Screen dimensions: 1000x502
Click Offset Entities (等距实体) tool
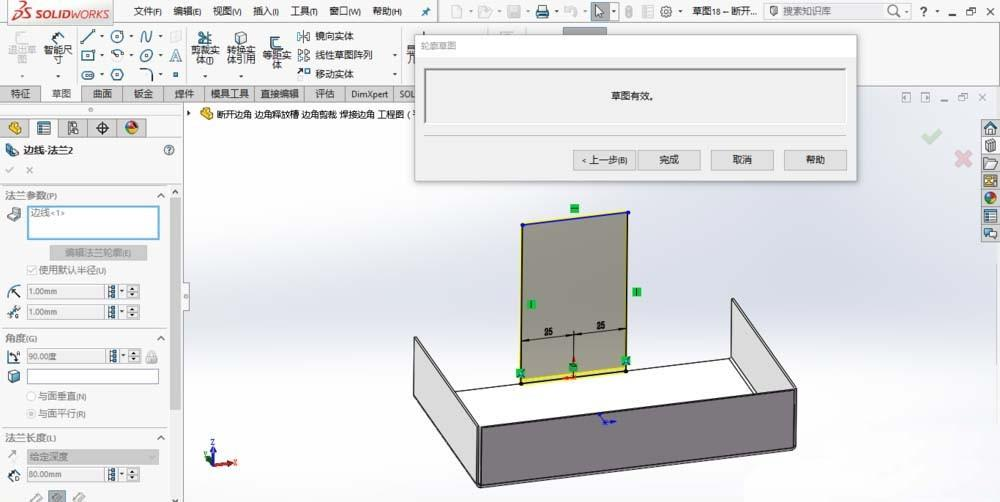coord(276,52)
